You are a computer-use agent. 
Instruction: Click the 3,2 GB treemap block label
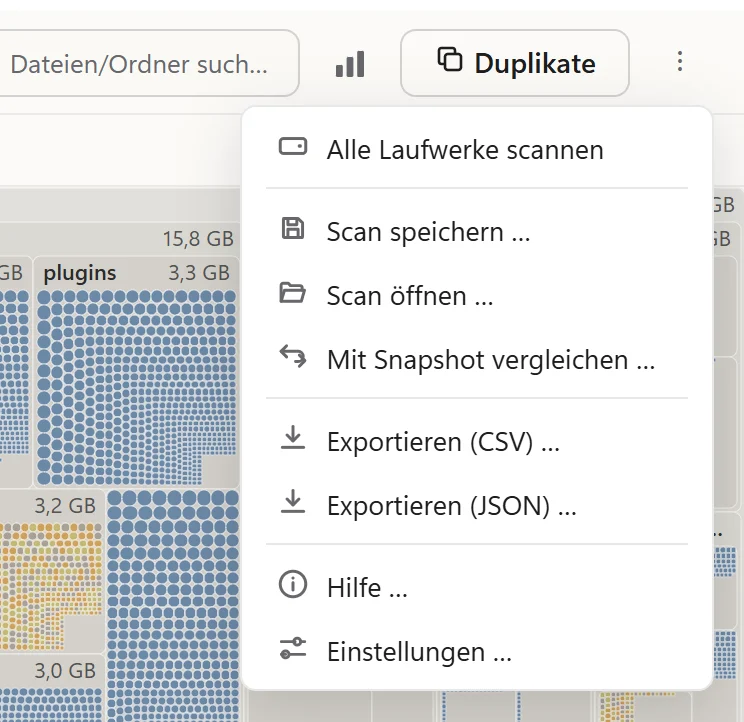pos(65,506)
